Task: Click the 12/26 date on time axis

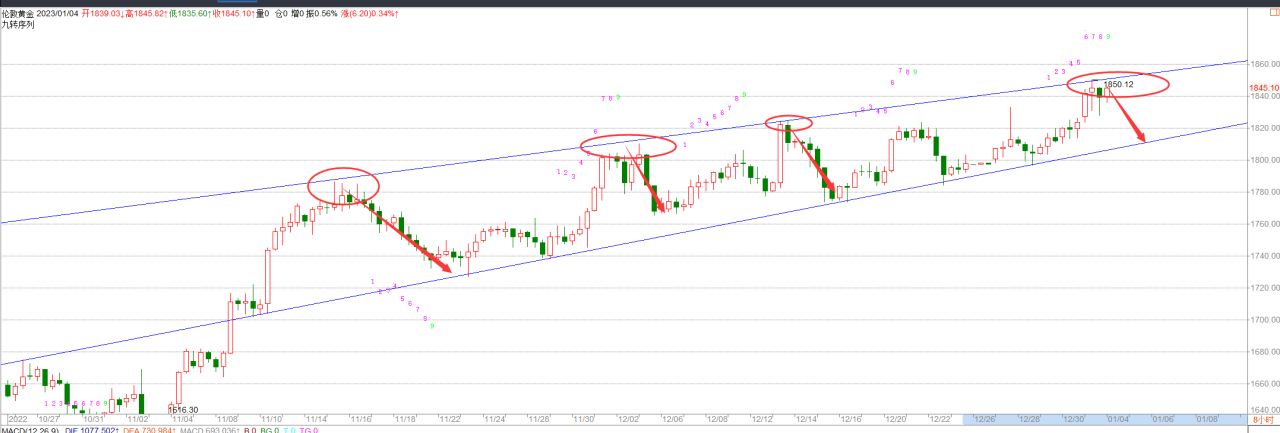Action: pos(985,419)
